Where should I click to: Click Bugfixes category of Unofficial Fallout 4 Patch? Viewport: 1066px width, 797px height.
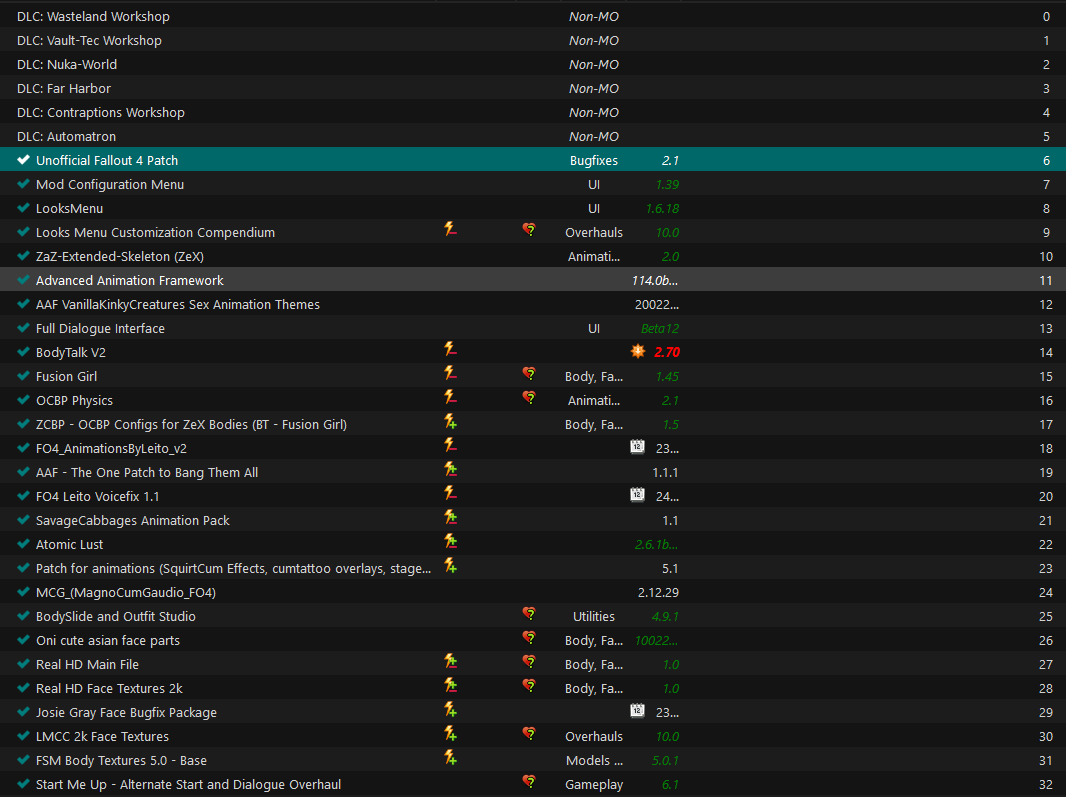click(x=594, y=160)
